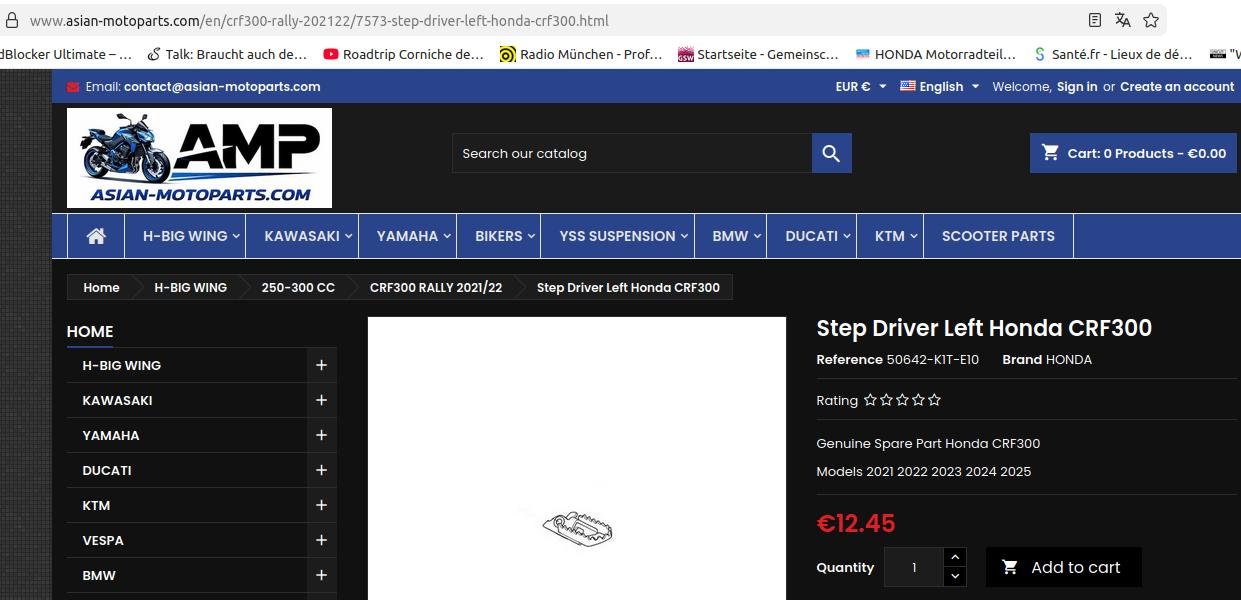Click the fifth rating star
Screen dimensions: 1241x600
tap(934, 400)
